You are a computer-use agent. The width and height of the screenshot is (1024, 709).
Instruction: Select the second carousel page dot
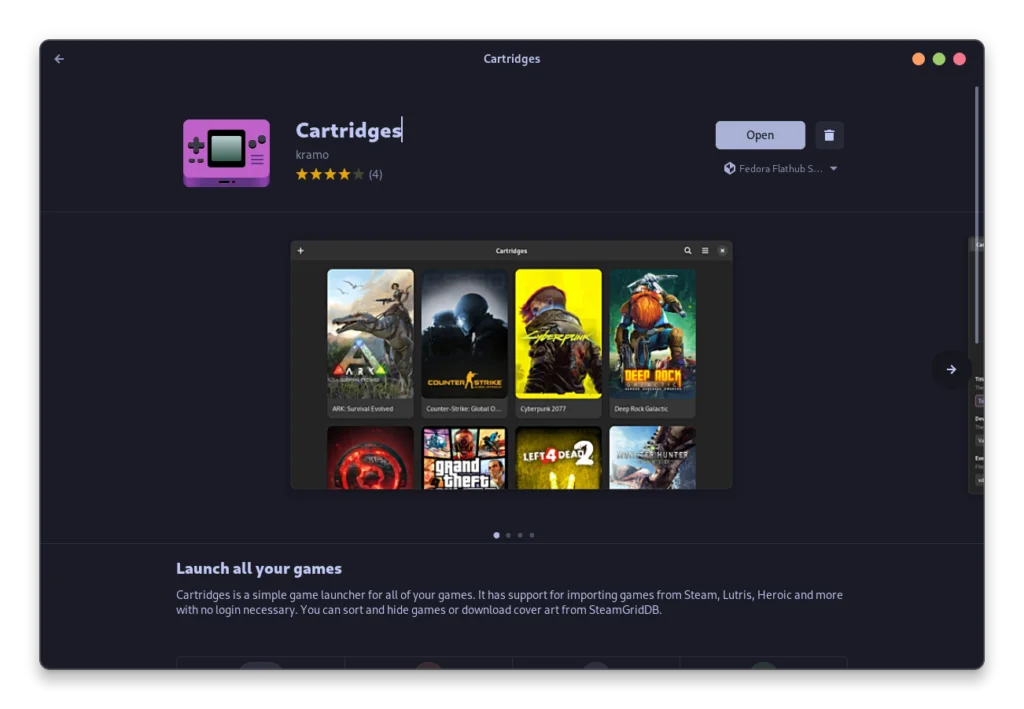[508, 535]
